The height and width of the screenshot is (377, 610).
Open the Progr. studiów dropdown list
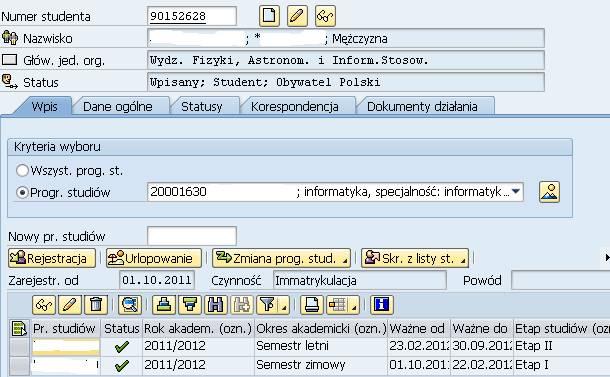(516, 191)
